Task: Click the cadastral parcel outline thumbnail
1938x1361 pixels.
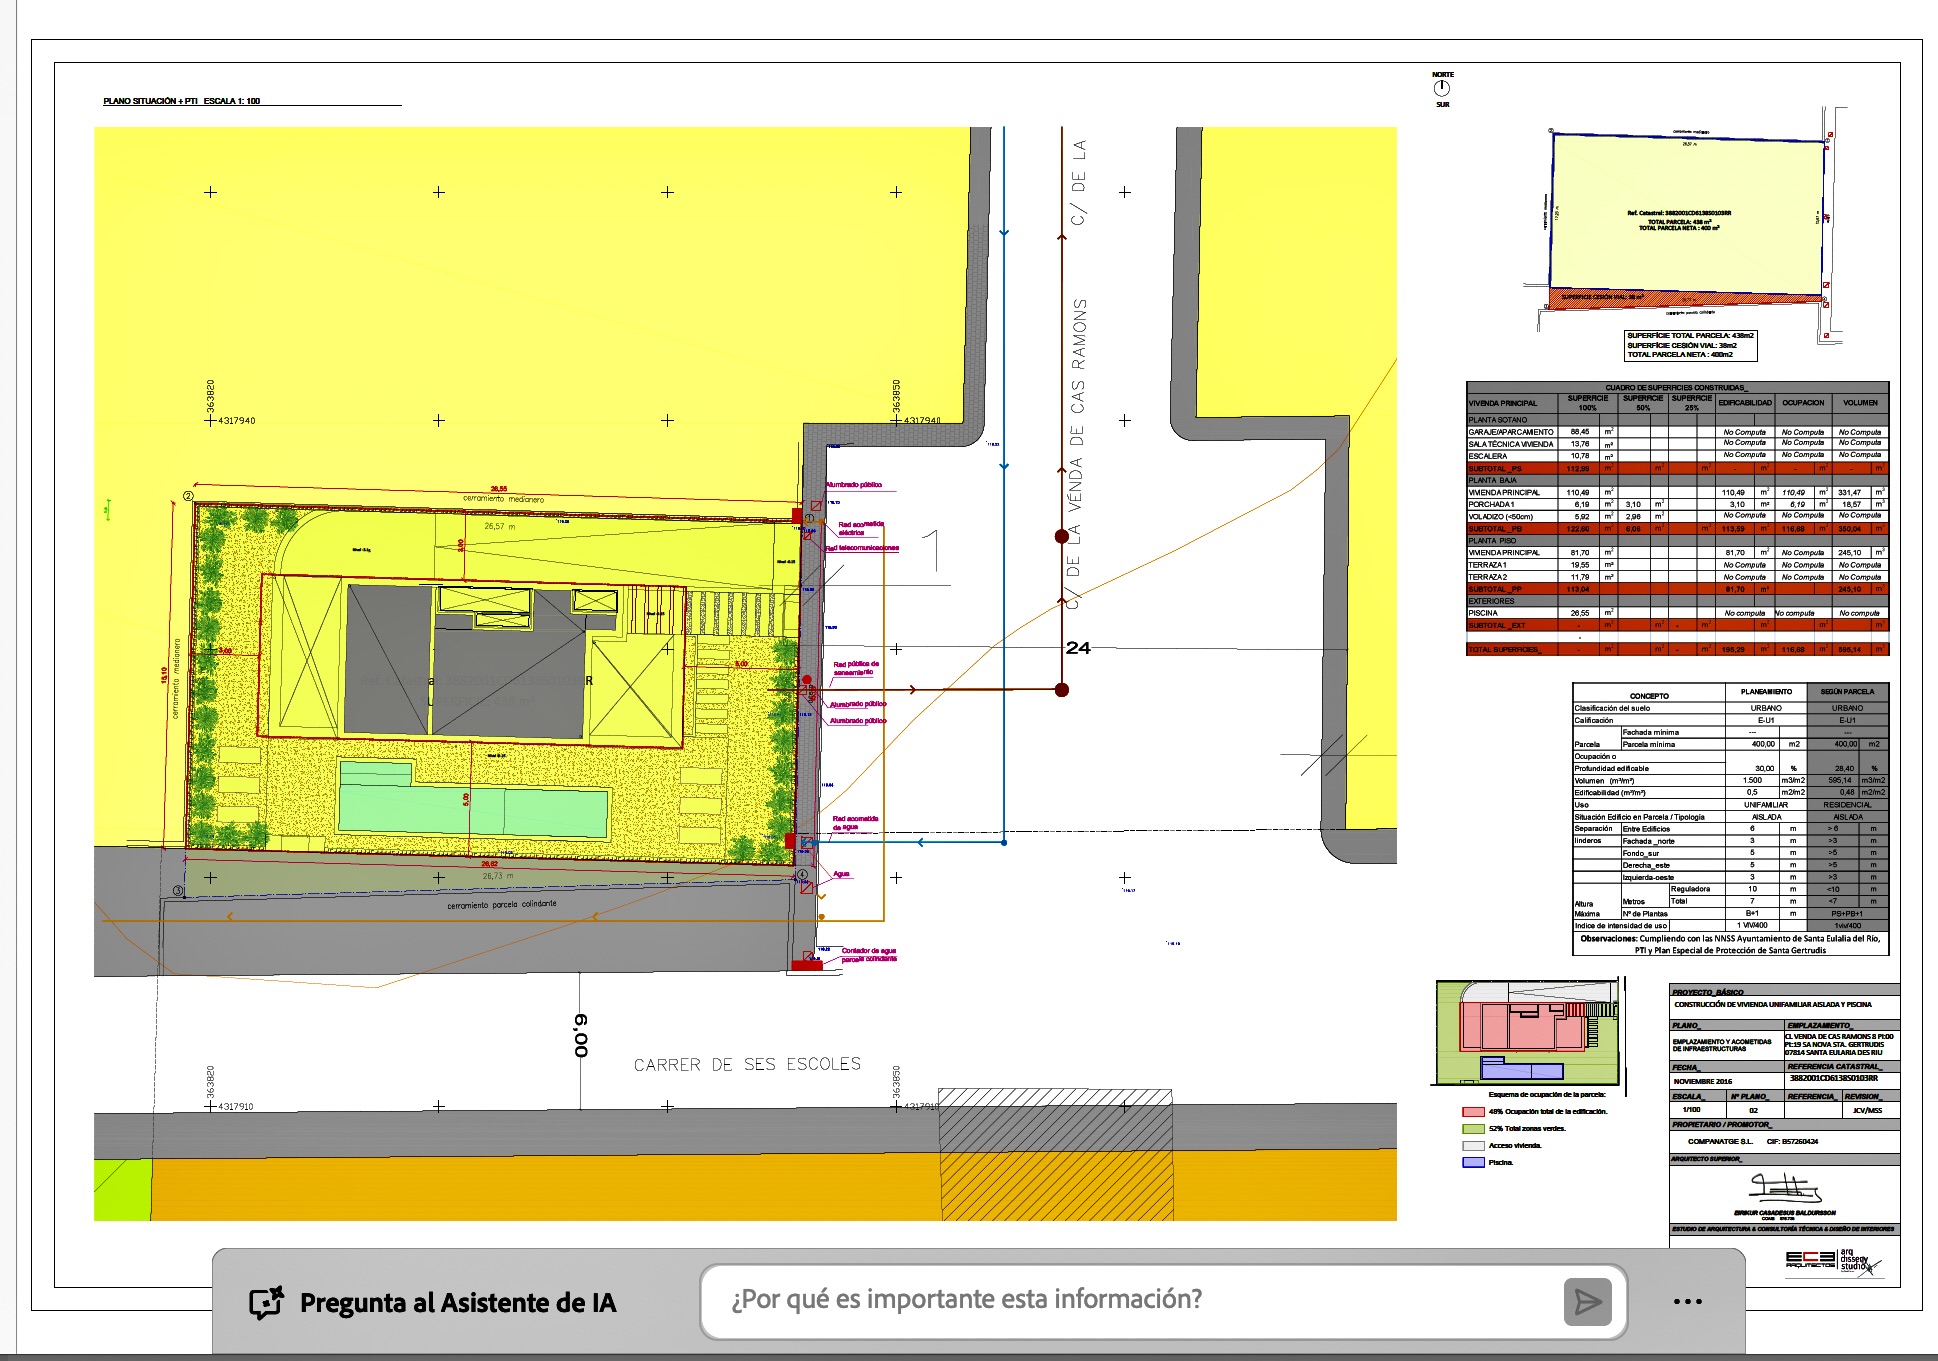Action: tap(1688, 220)
